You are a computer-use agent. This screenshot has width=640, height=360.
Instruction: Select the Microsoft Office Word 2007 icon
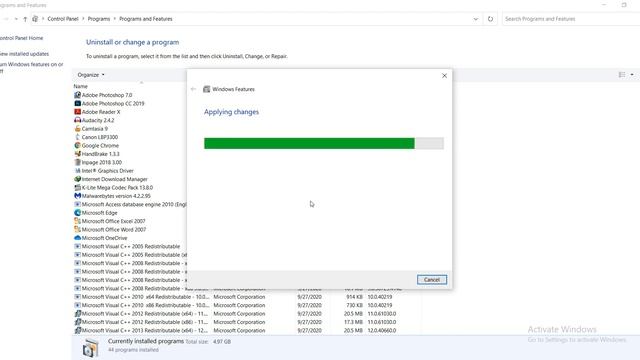click(78, 229)
